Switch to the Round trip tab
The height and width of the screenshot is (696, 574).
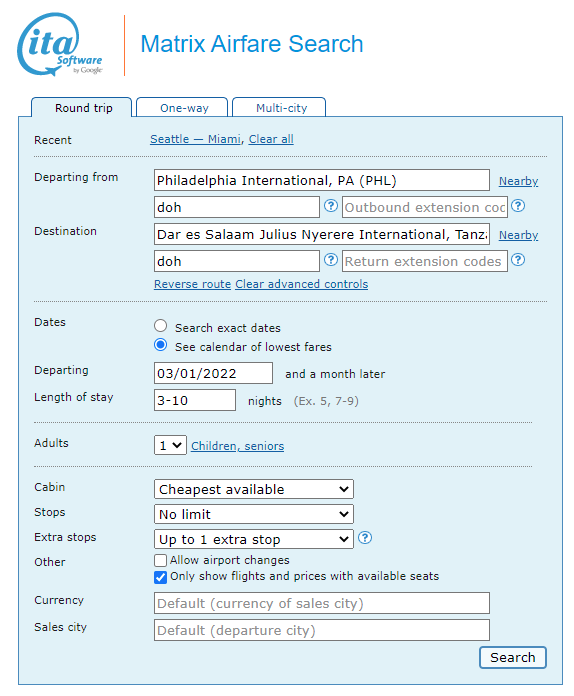[82, 108]
